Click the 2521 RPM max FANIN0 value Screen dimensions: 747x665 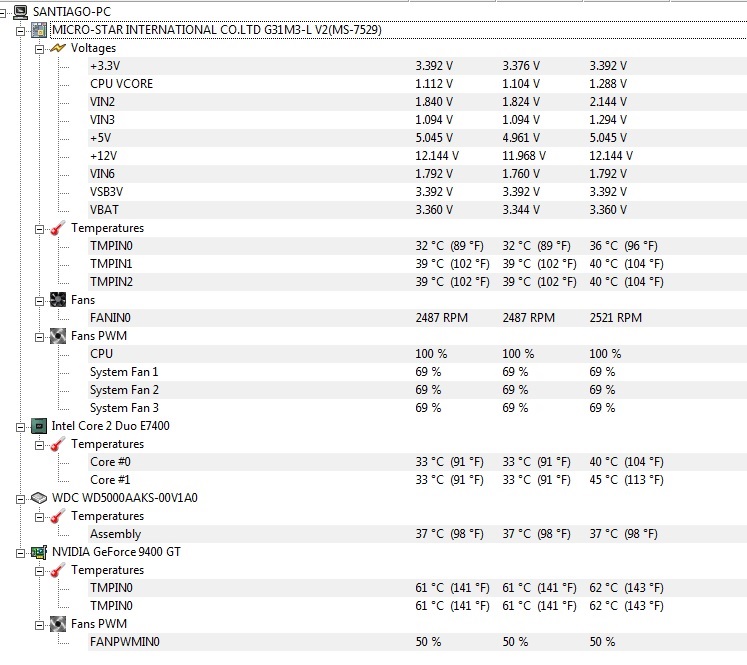616,318
